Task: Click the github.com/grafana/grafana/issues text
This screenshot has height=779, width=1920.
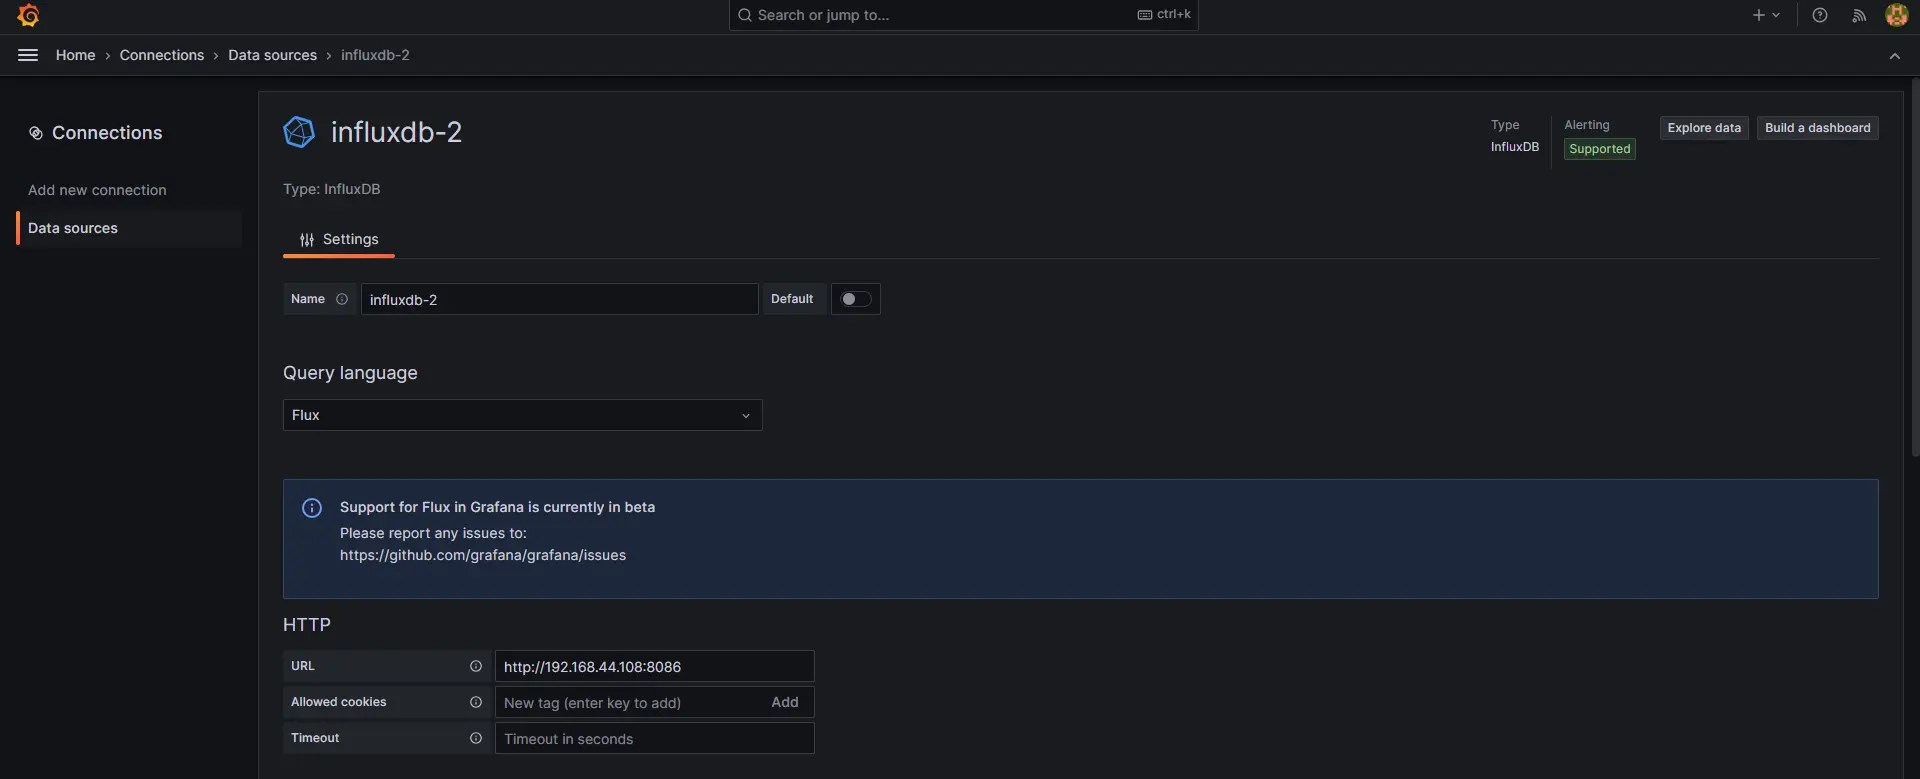Action: pyautogui.click(x=483, y=555)
